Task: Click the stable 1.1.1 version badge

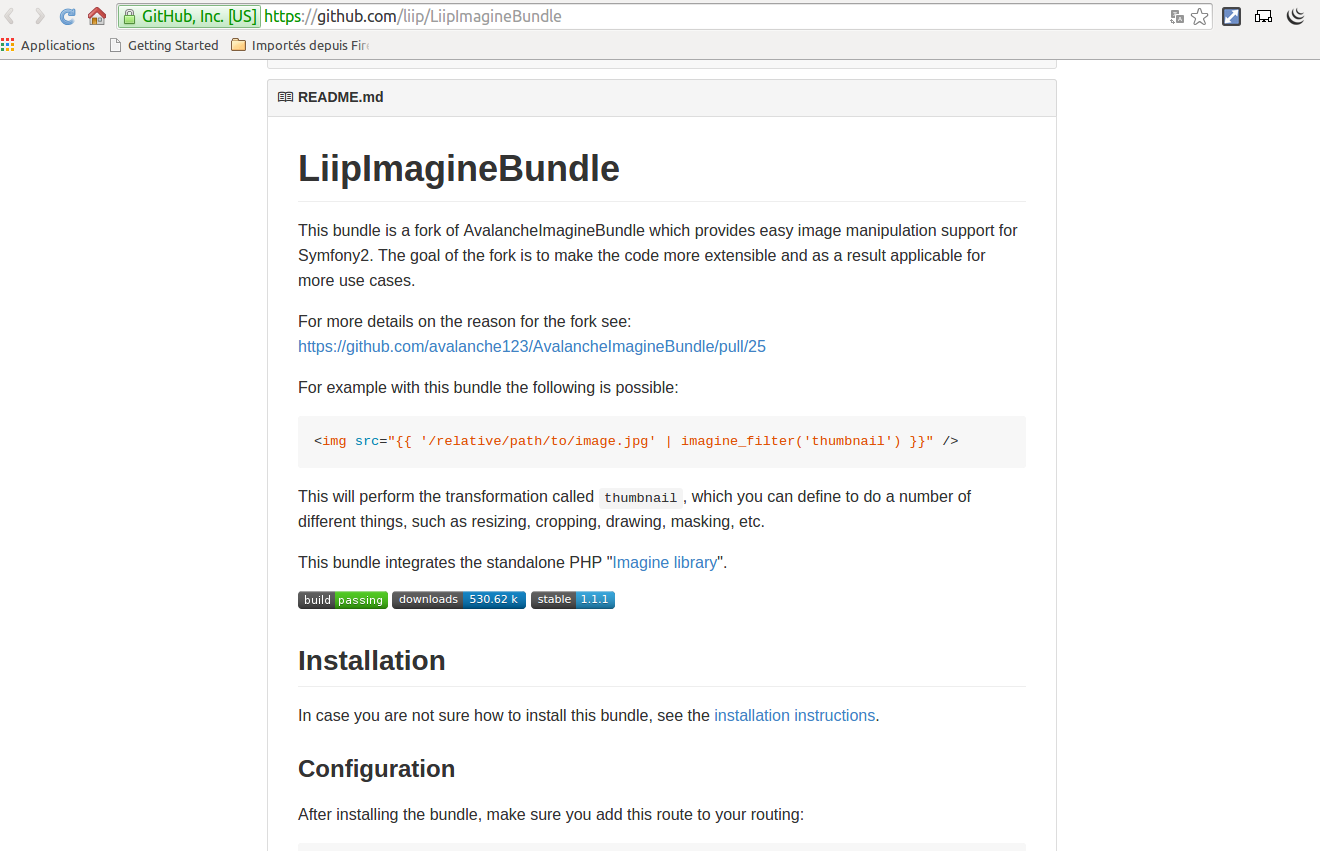Action: click(573, 600)
